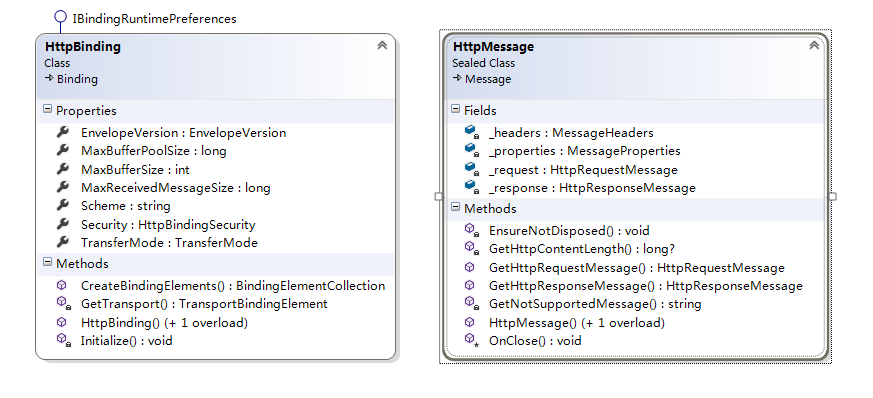Click inheritance arrow icon beside Binding base type

click(x=49, y=79)
